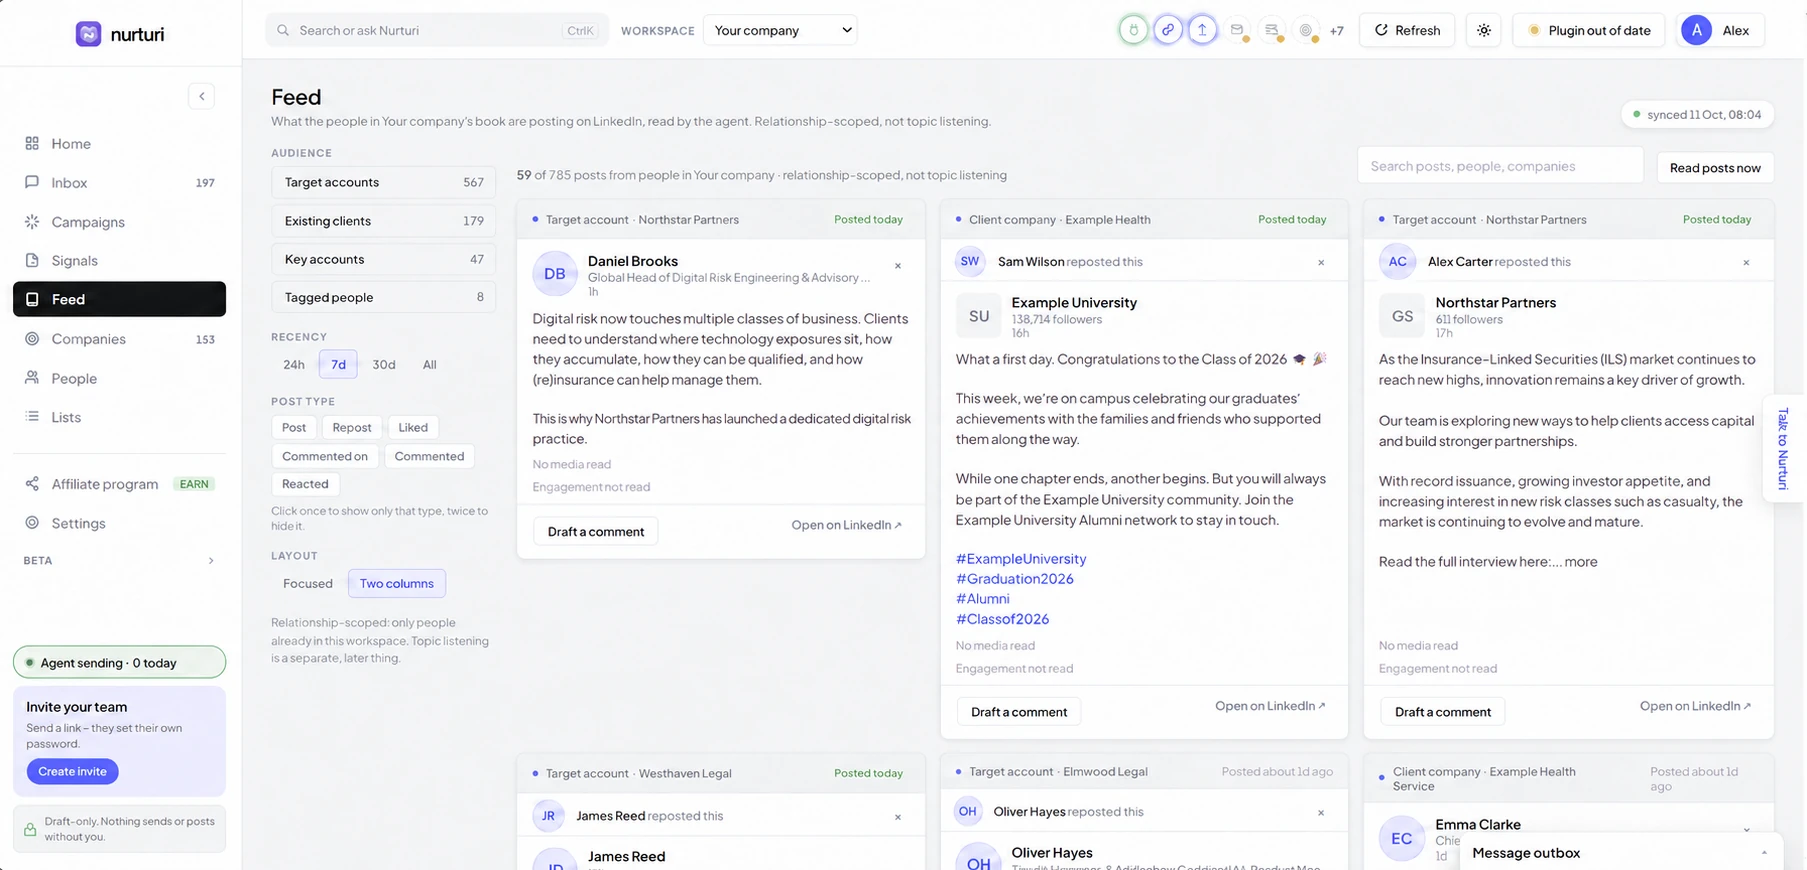Click the search posts, people, companies field

(1500, 166)
